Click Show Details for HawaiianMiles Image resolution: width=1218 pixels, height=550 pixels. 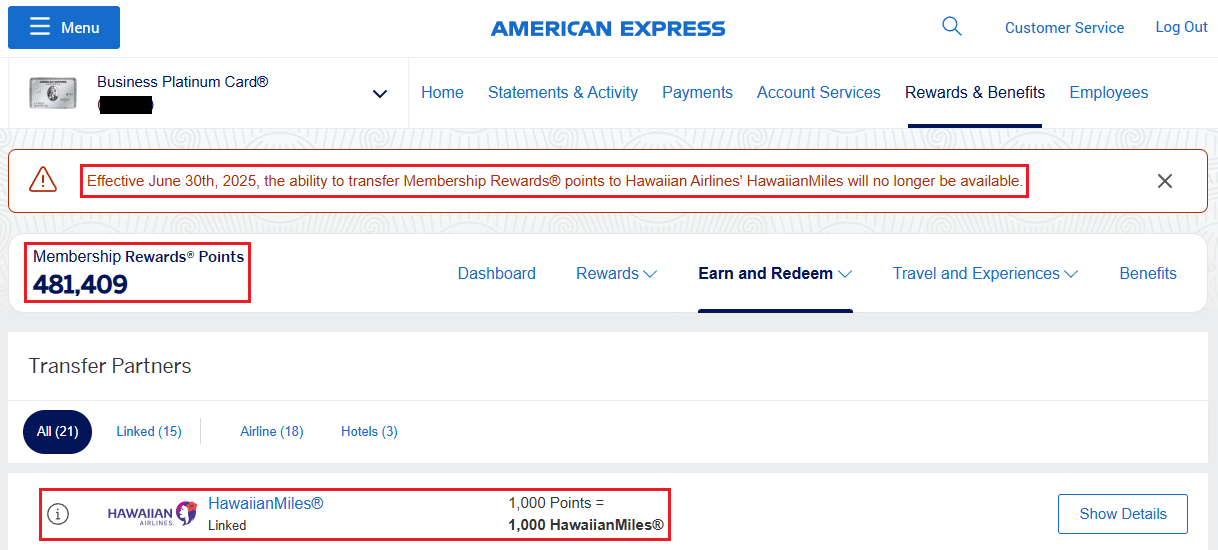[1123, 514]
